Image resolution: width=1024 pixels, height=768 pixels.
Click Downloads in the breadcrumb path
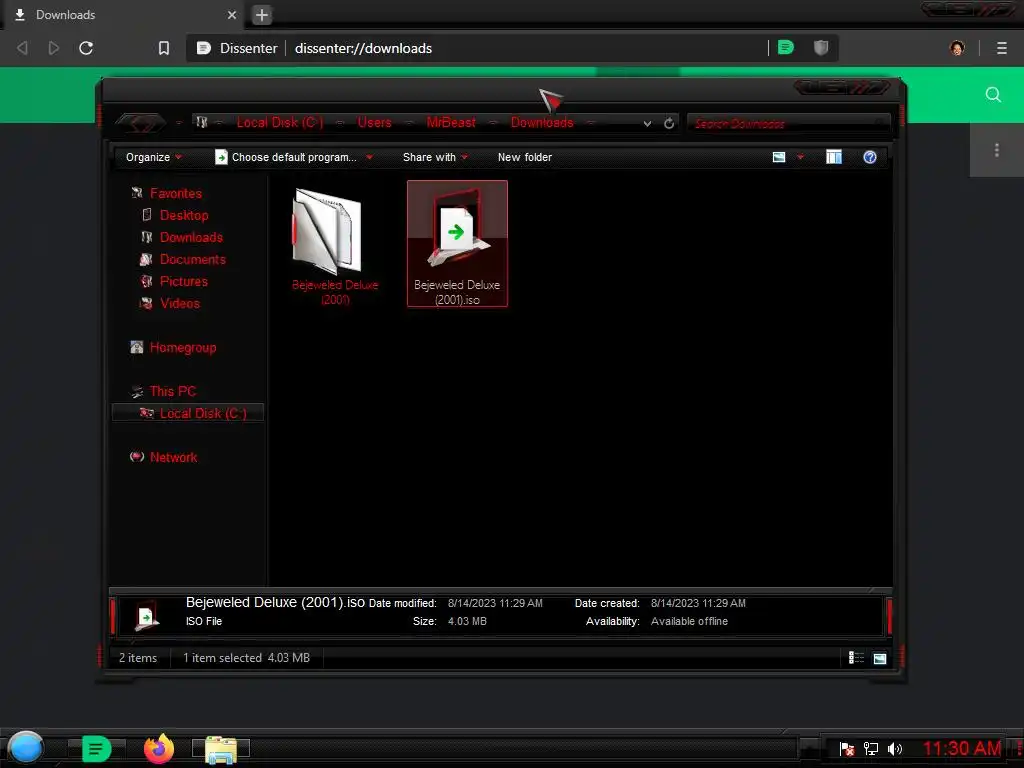click(542, 122)
